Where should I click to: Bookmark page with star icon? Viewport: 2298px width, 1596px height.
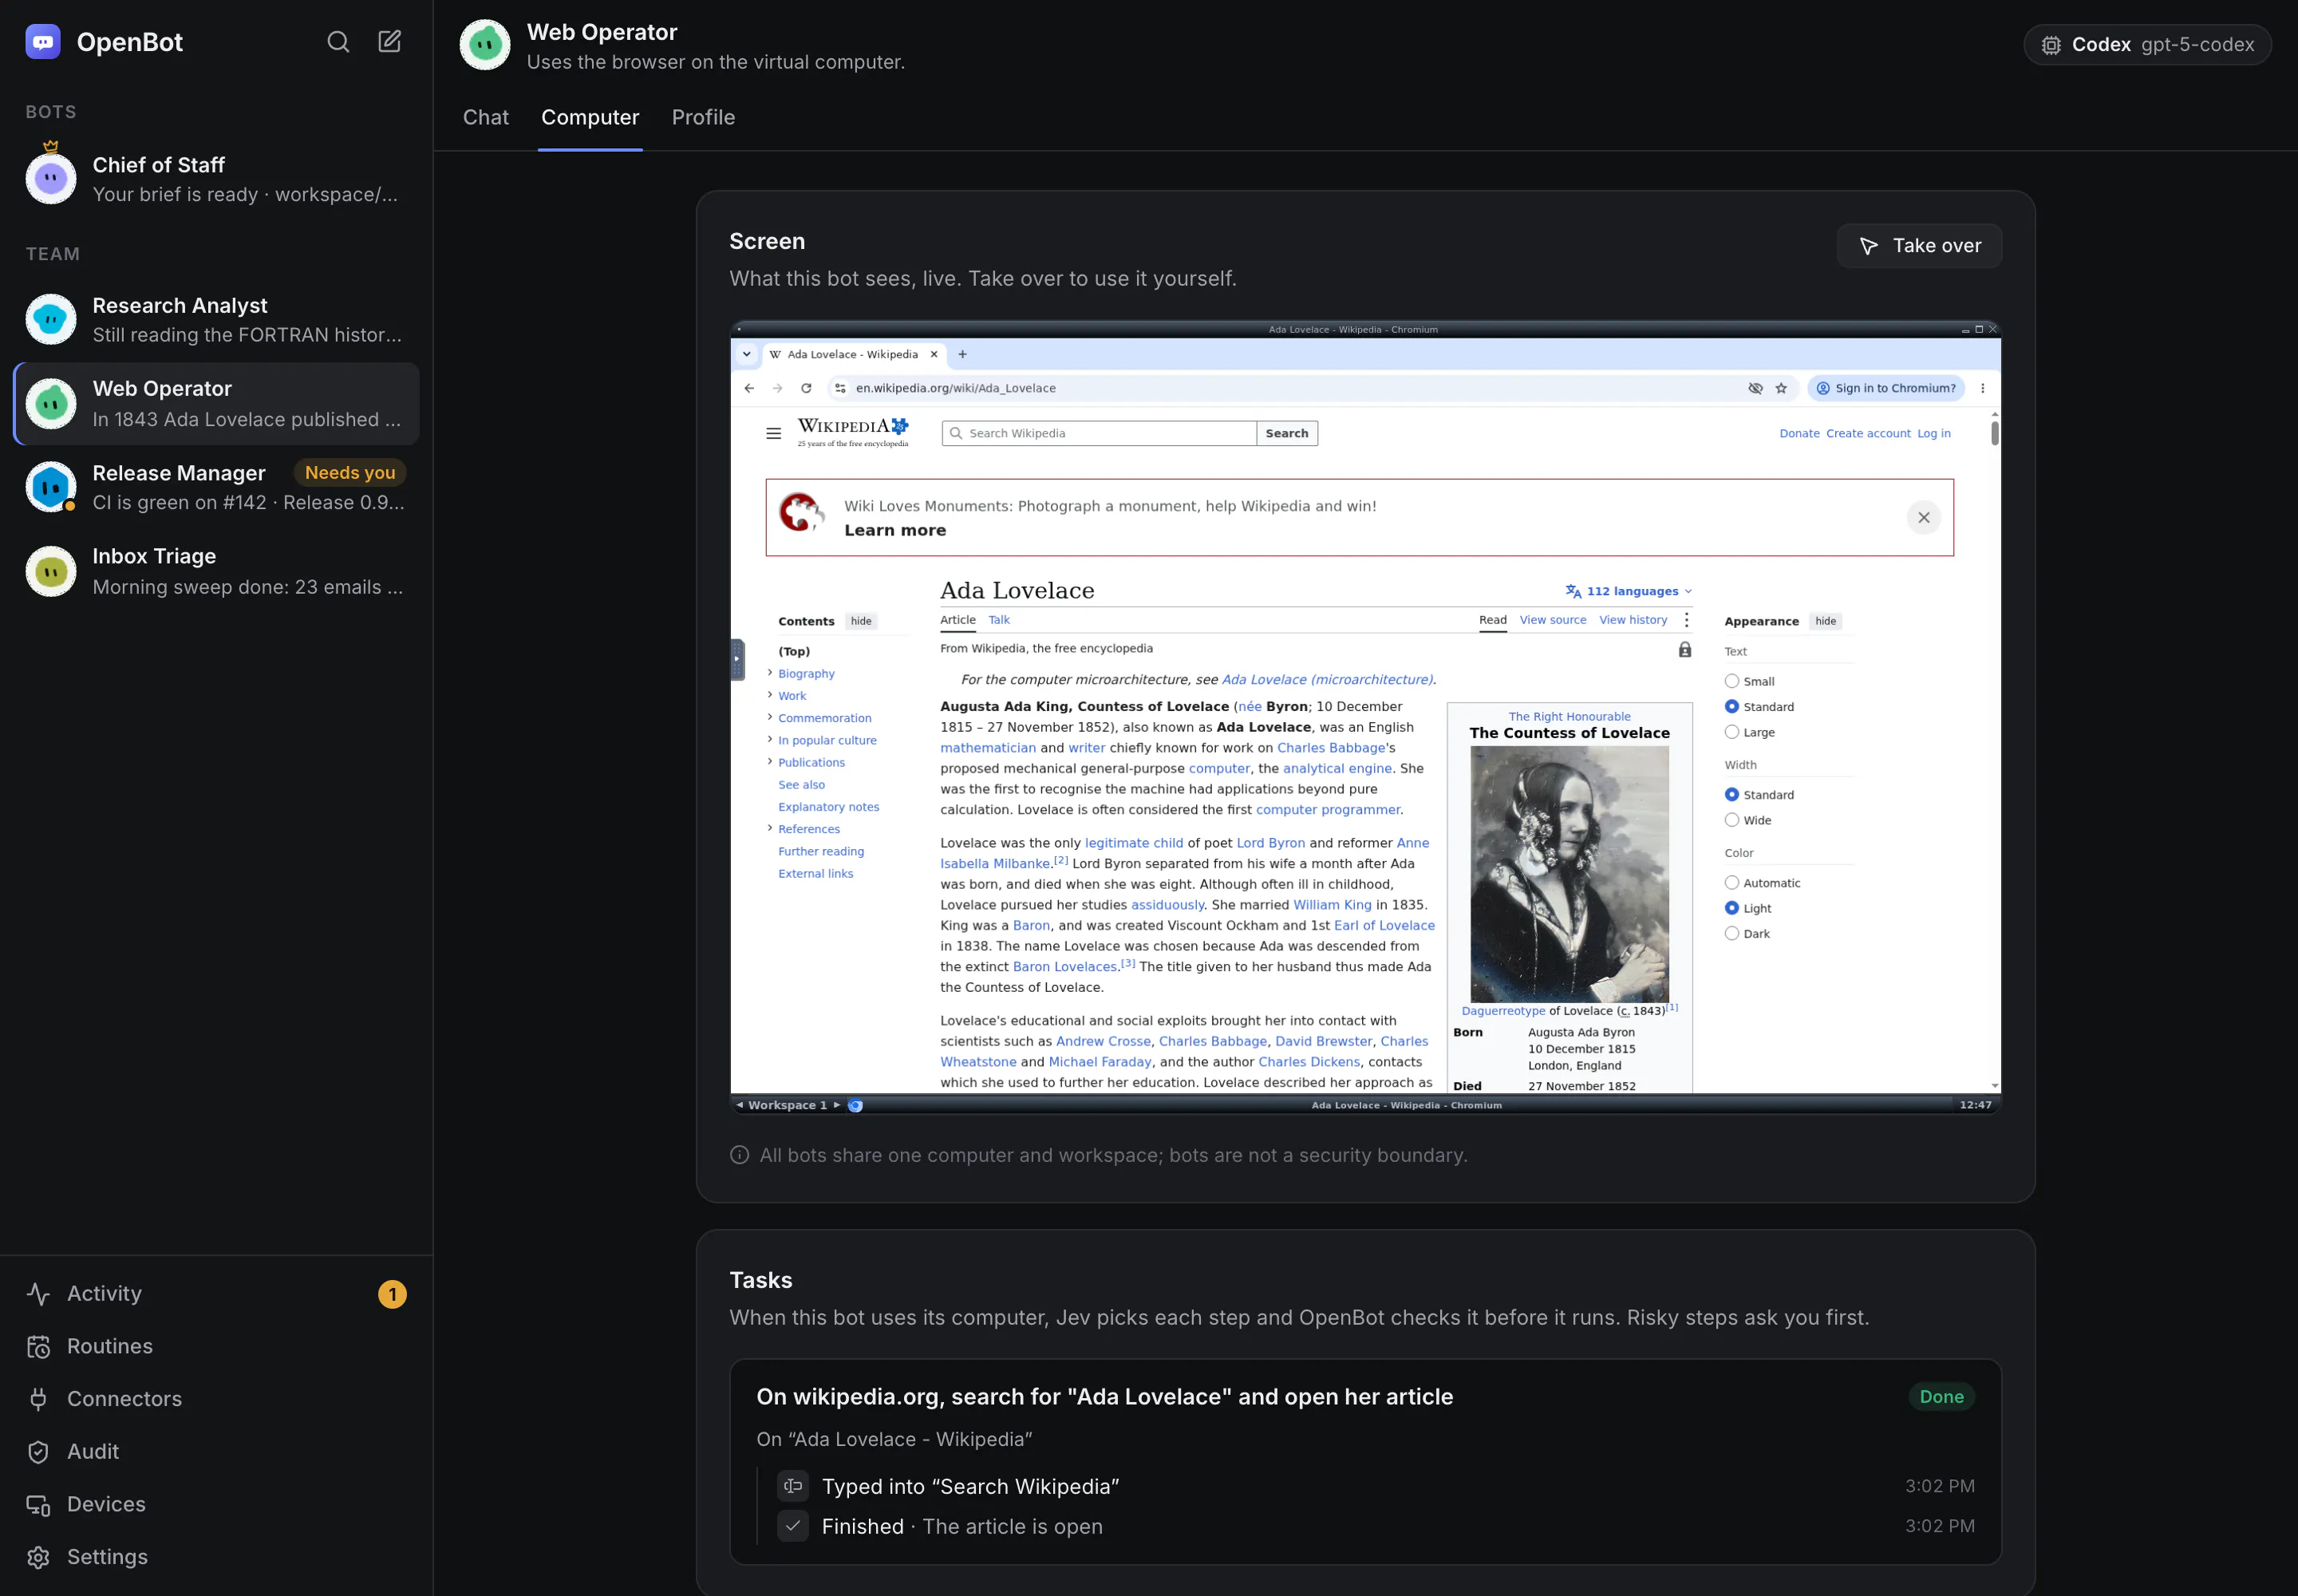pyautogui.click(x=1781, y=388)
